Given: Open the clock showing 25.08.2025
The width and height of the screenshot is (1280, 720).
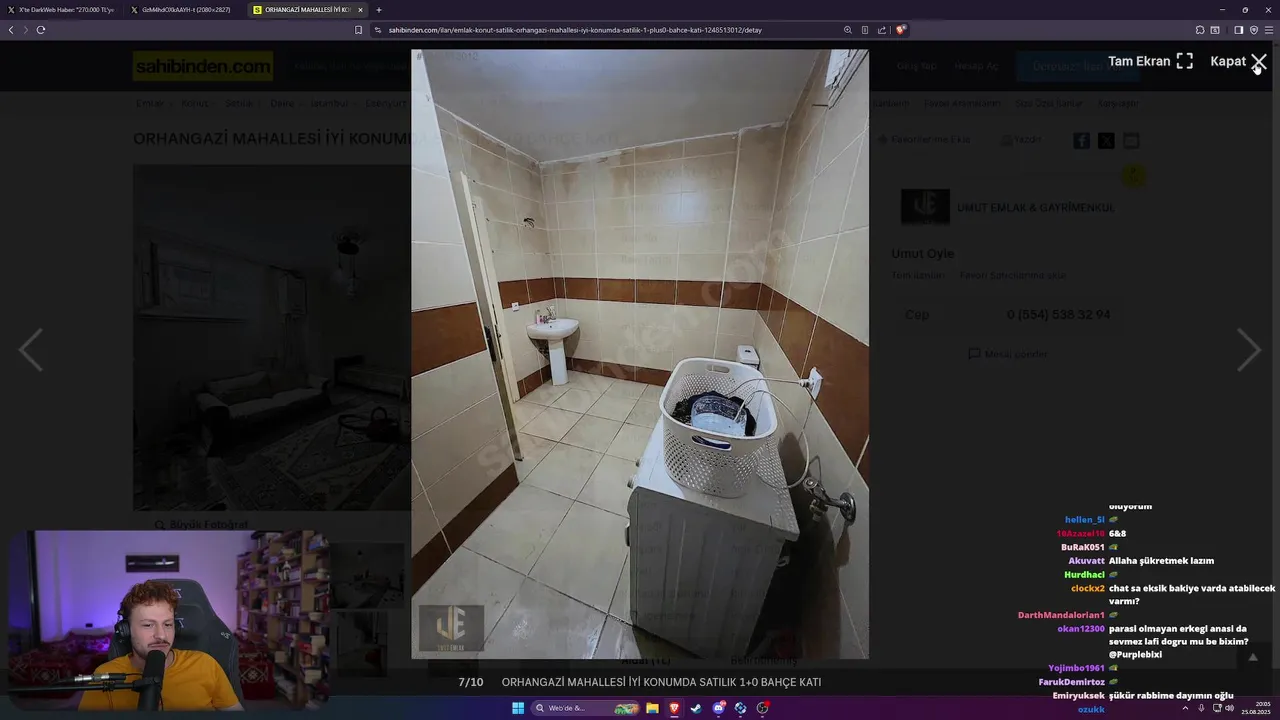Looking at the screenshot, I should coord(1256,708).
